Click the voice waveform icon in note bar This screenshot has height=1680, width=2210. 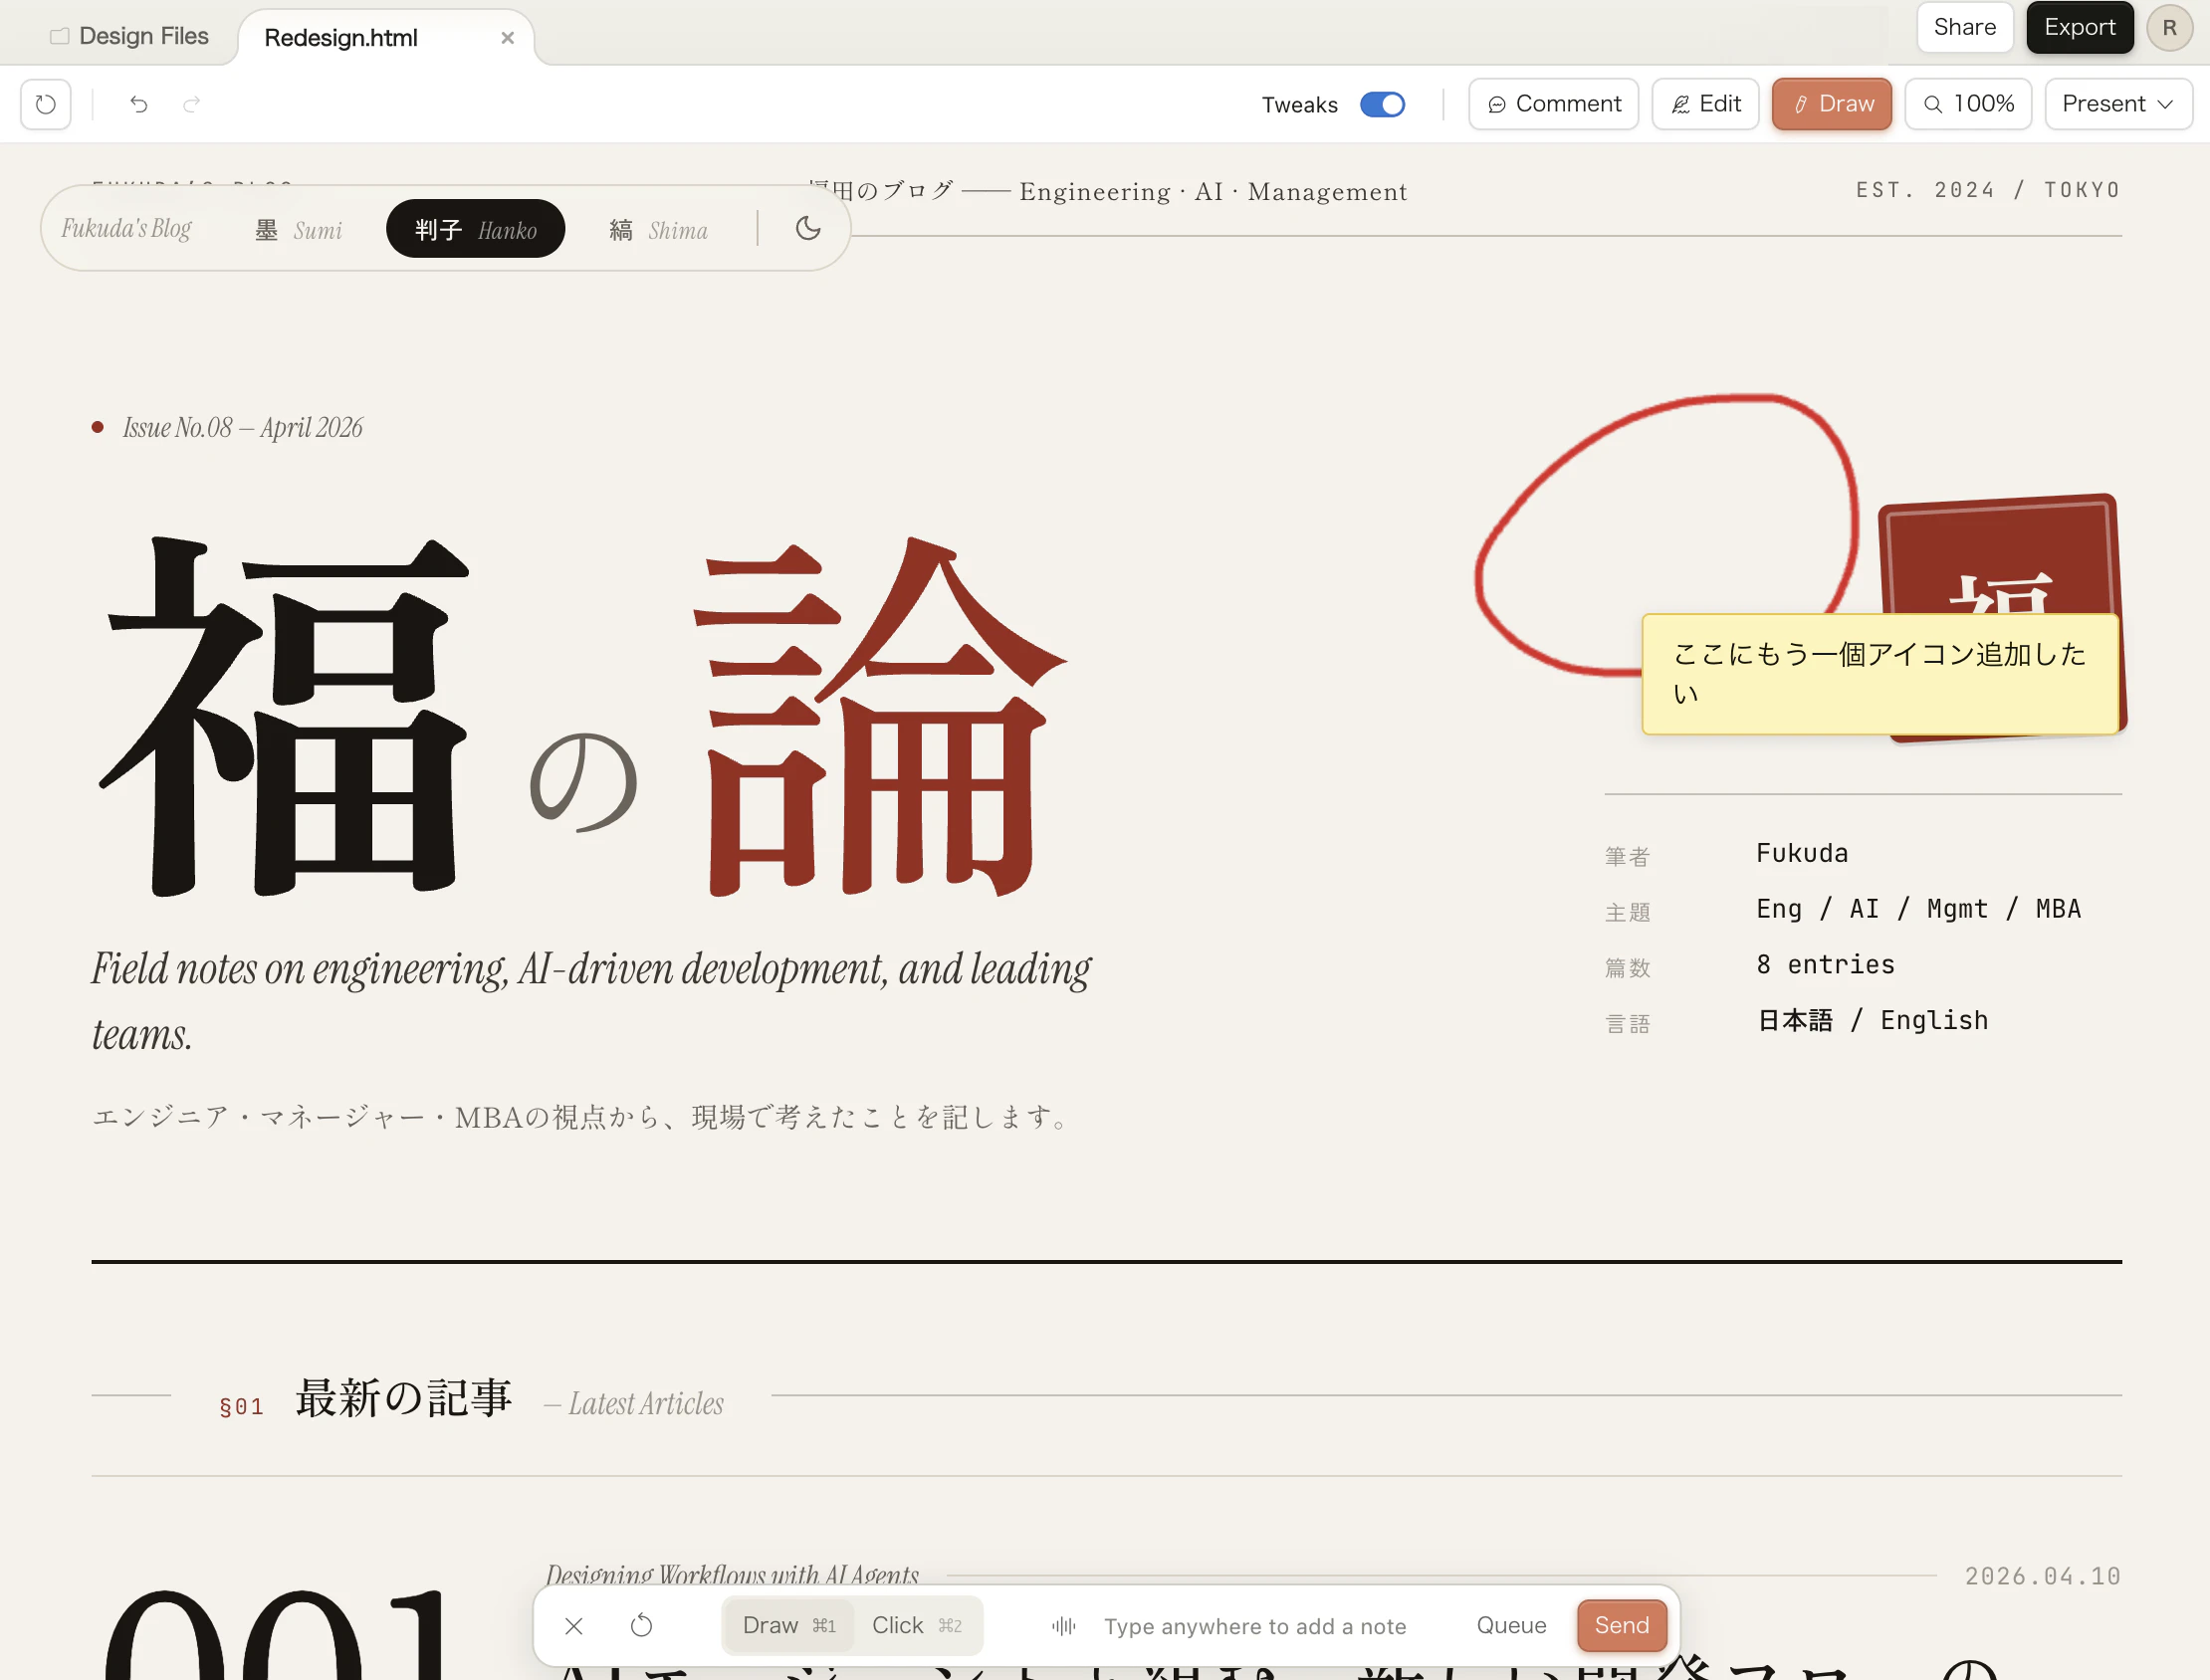(1064, 1625)
